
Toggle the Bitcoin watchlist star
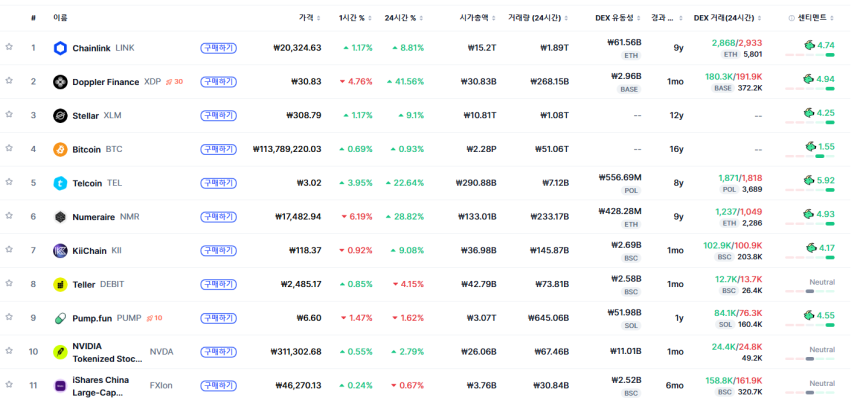(x=9, y=148)
